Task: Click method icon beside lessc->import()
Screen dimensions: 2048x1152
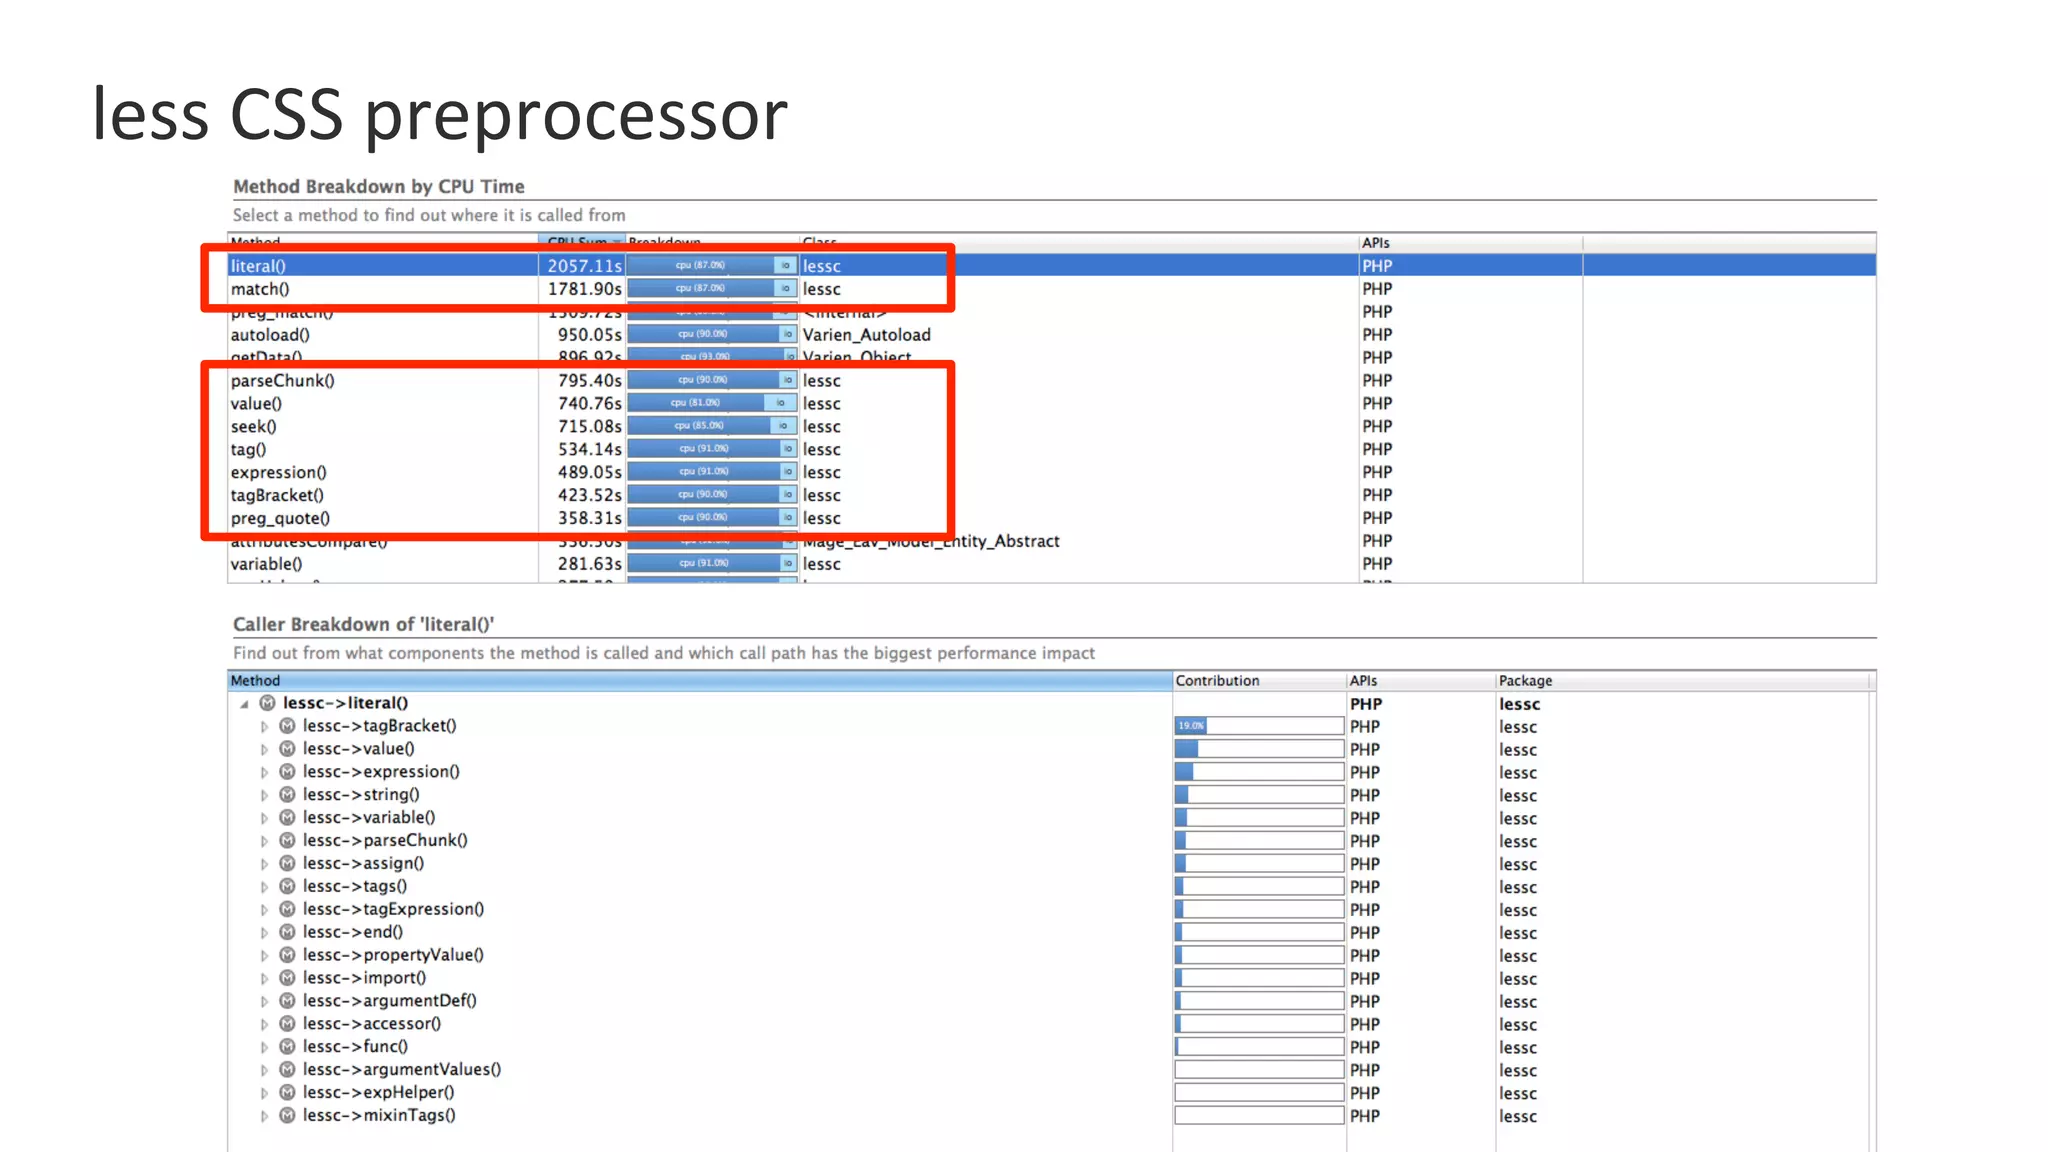Action: click(x=287, y=978)
